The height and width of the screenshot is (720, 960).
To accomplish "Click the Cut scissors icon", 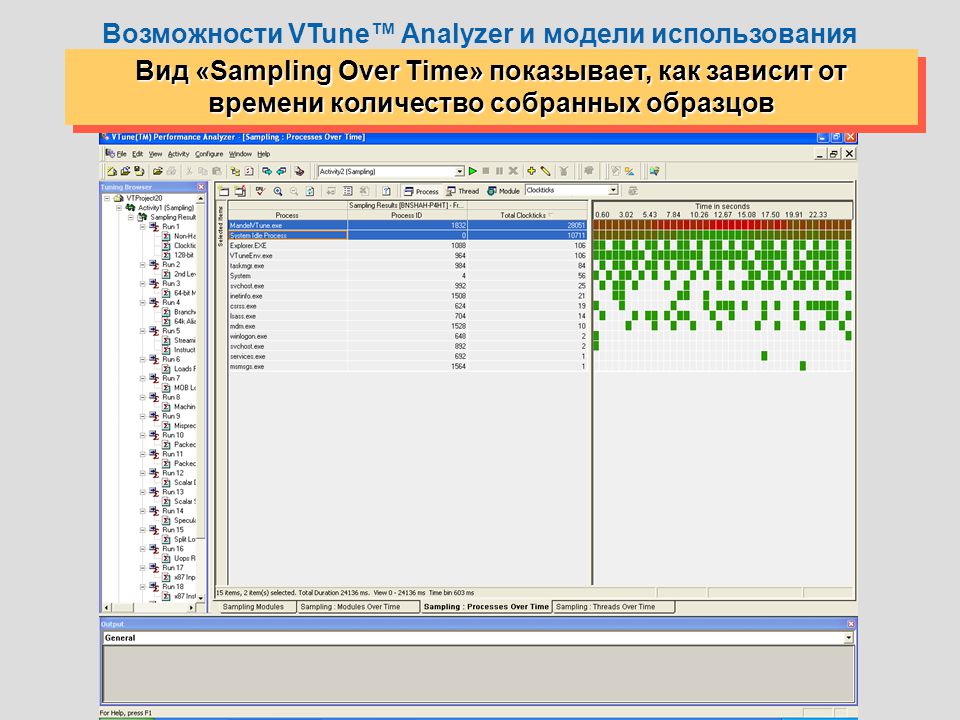I will click(x=189, y=171).
